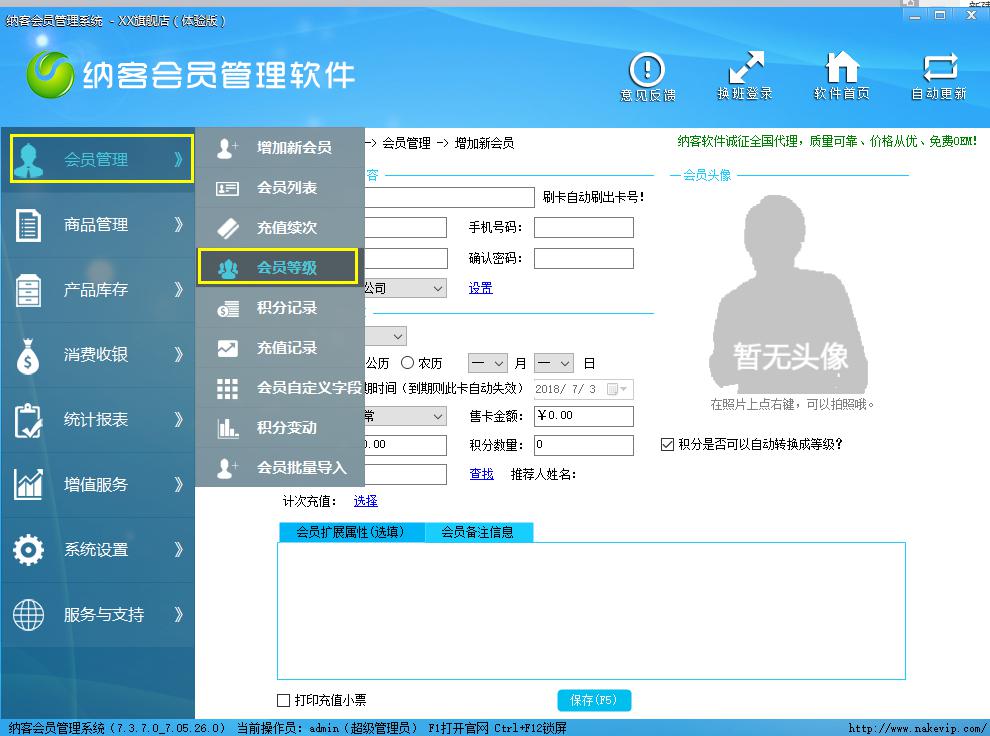
Task: Toggle 积分是否可以自动转换成等级 checkbox
Action: coord(667,444)
